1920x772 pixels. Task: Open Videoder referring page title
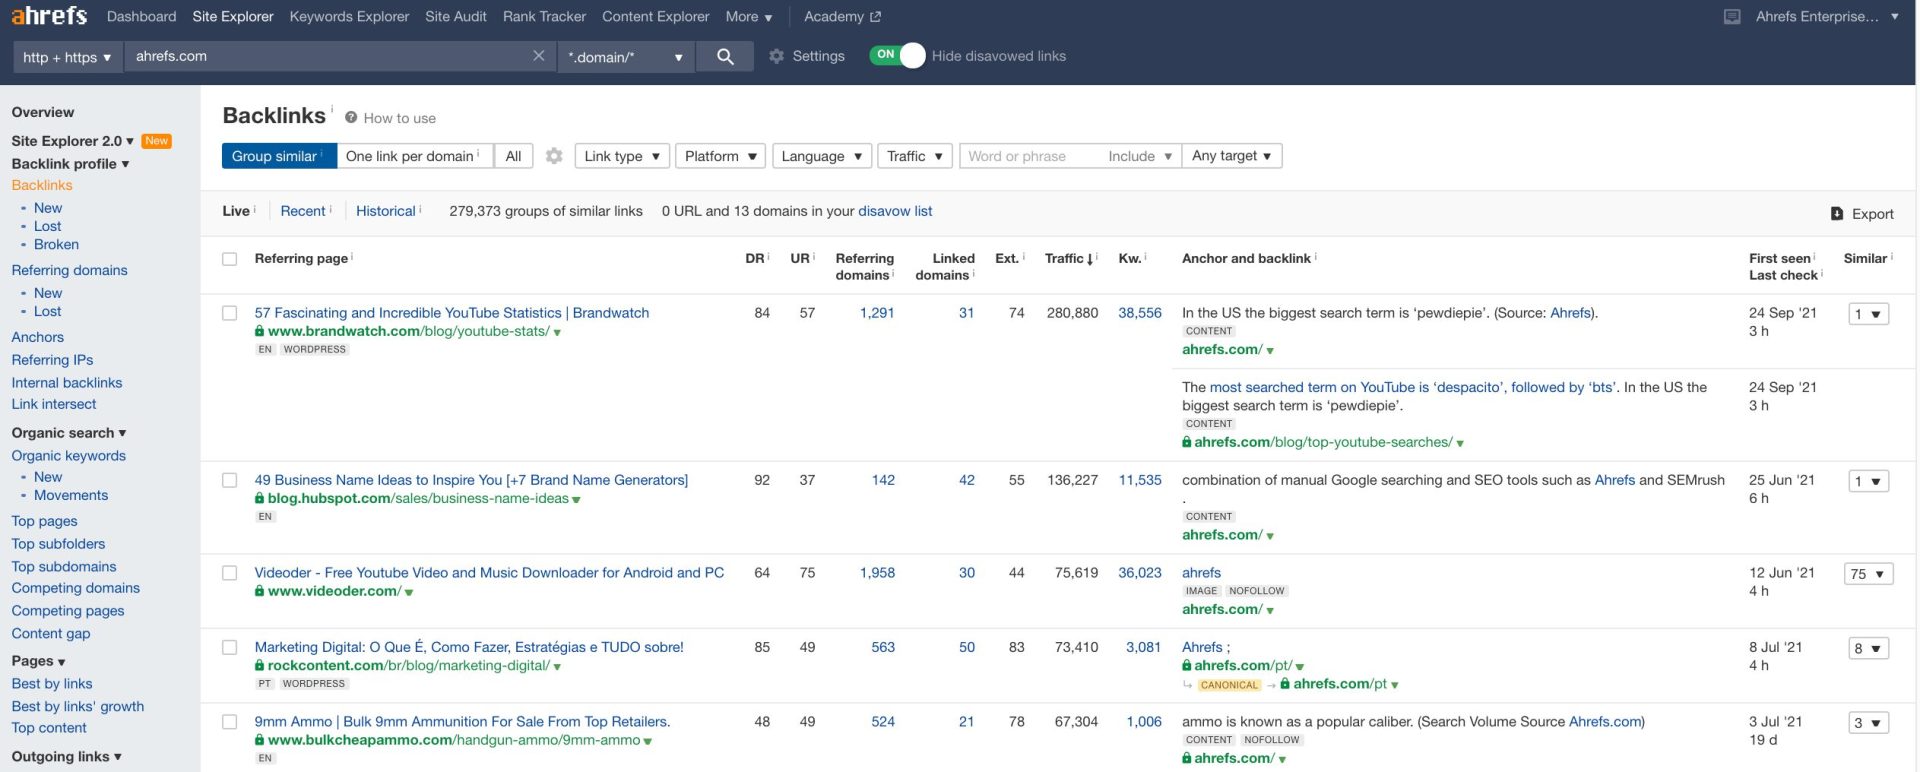point(489,573)
